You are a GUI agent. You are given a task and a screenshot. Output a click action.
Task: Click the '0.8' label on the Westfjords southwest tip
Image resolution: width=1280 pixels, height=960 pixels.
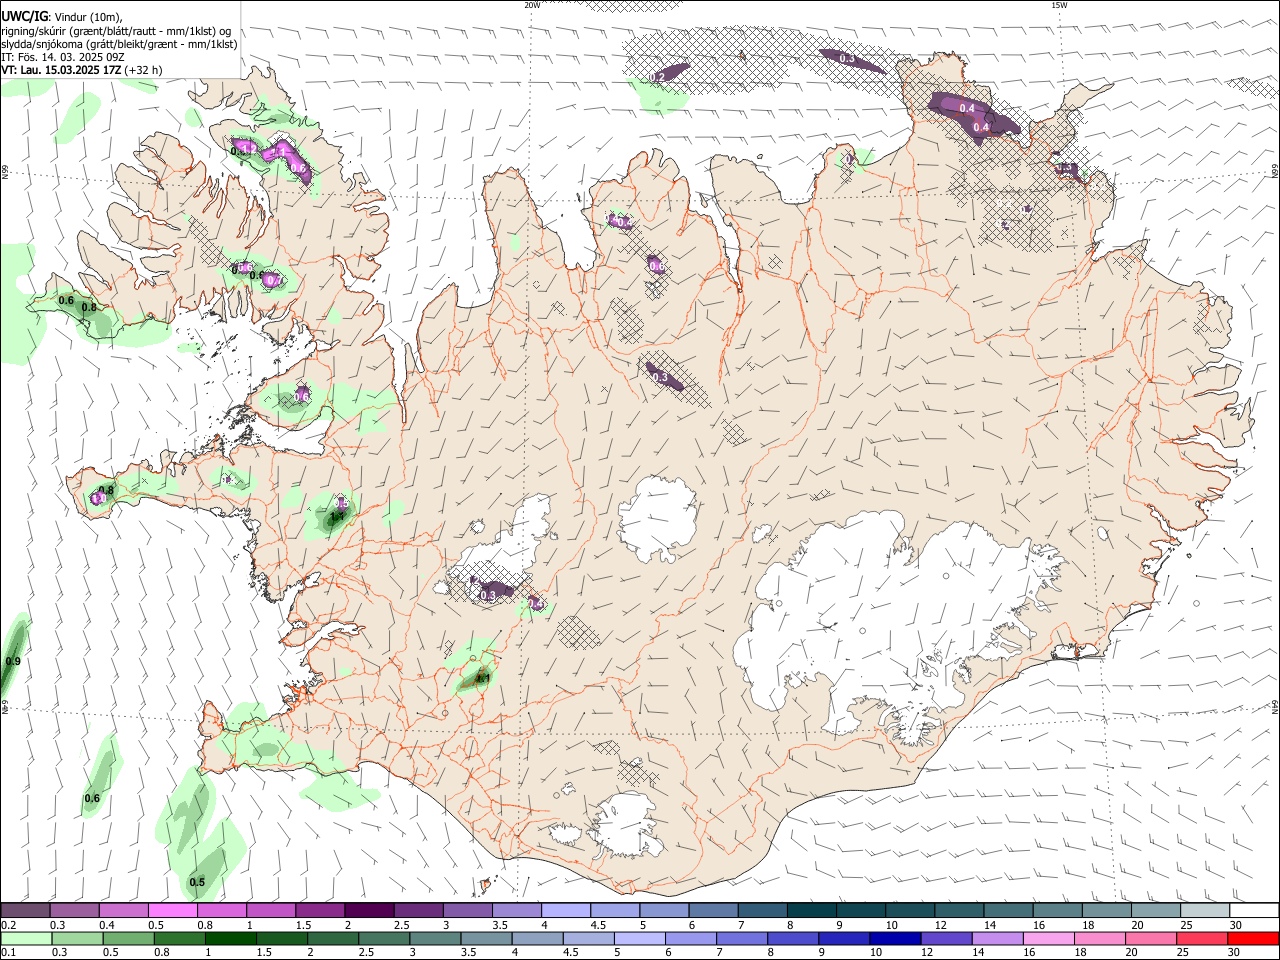(x=89, y=307)
